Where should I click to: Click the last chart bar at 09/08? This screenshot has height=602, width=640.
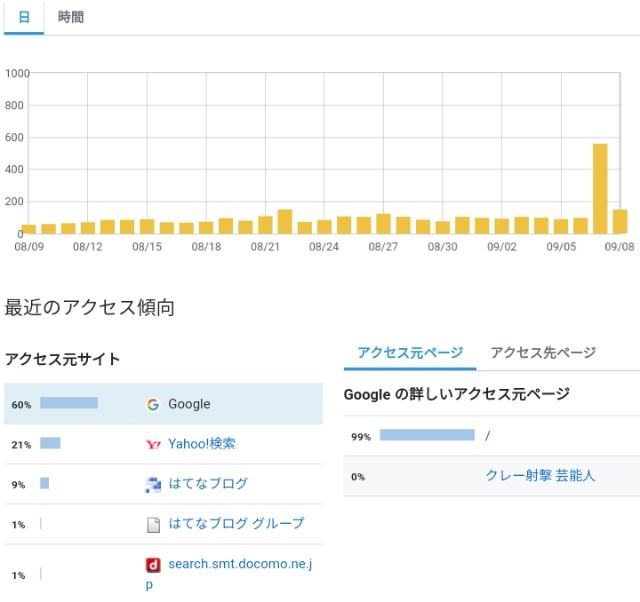620,222
